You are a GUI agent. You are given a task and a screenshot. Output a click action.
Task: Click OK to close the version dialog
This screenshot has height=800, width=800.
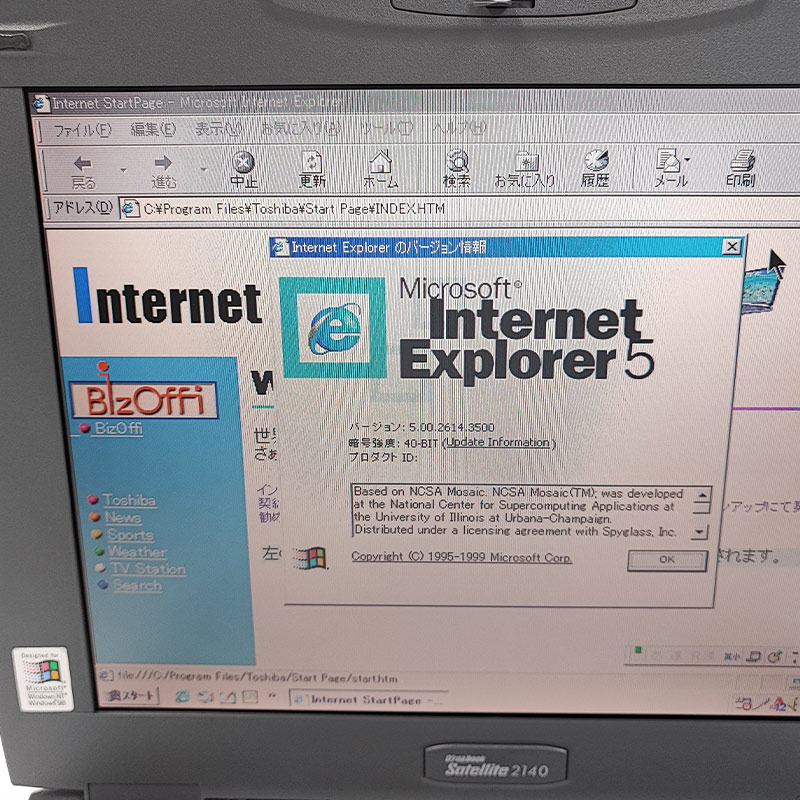tap(666, 560)
